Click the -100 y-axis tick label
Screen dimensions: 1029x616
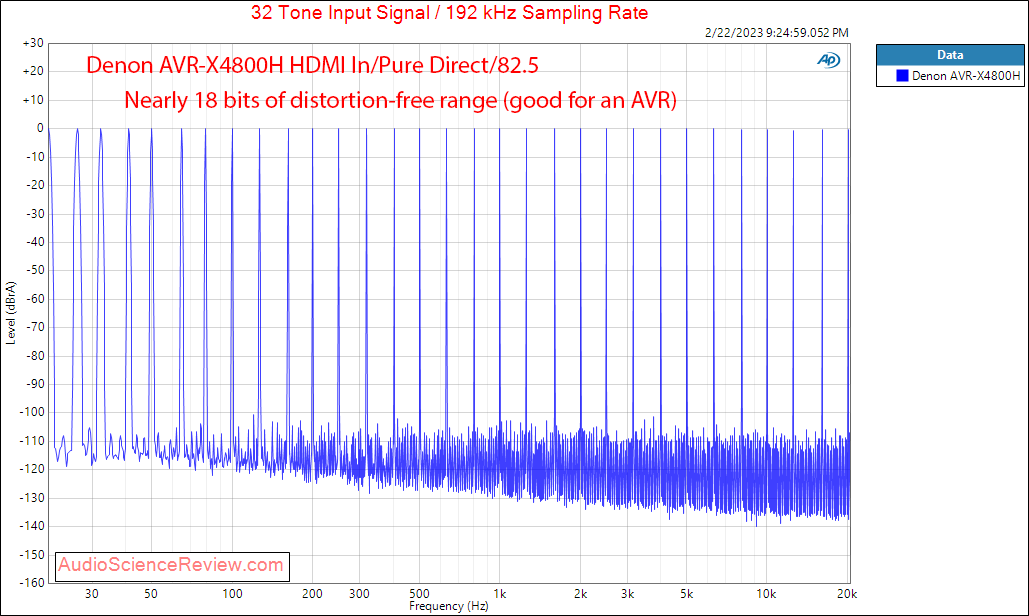(32, 412)
